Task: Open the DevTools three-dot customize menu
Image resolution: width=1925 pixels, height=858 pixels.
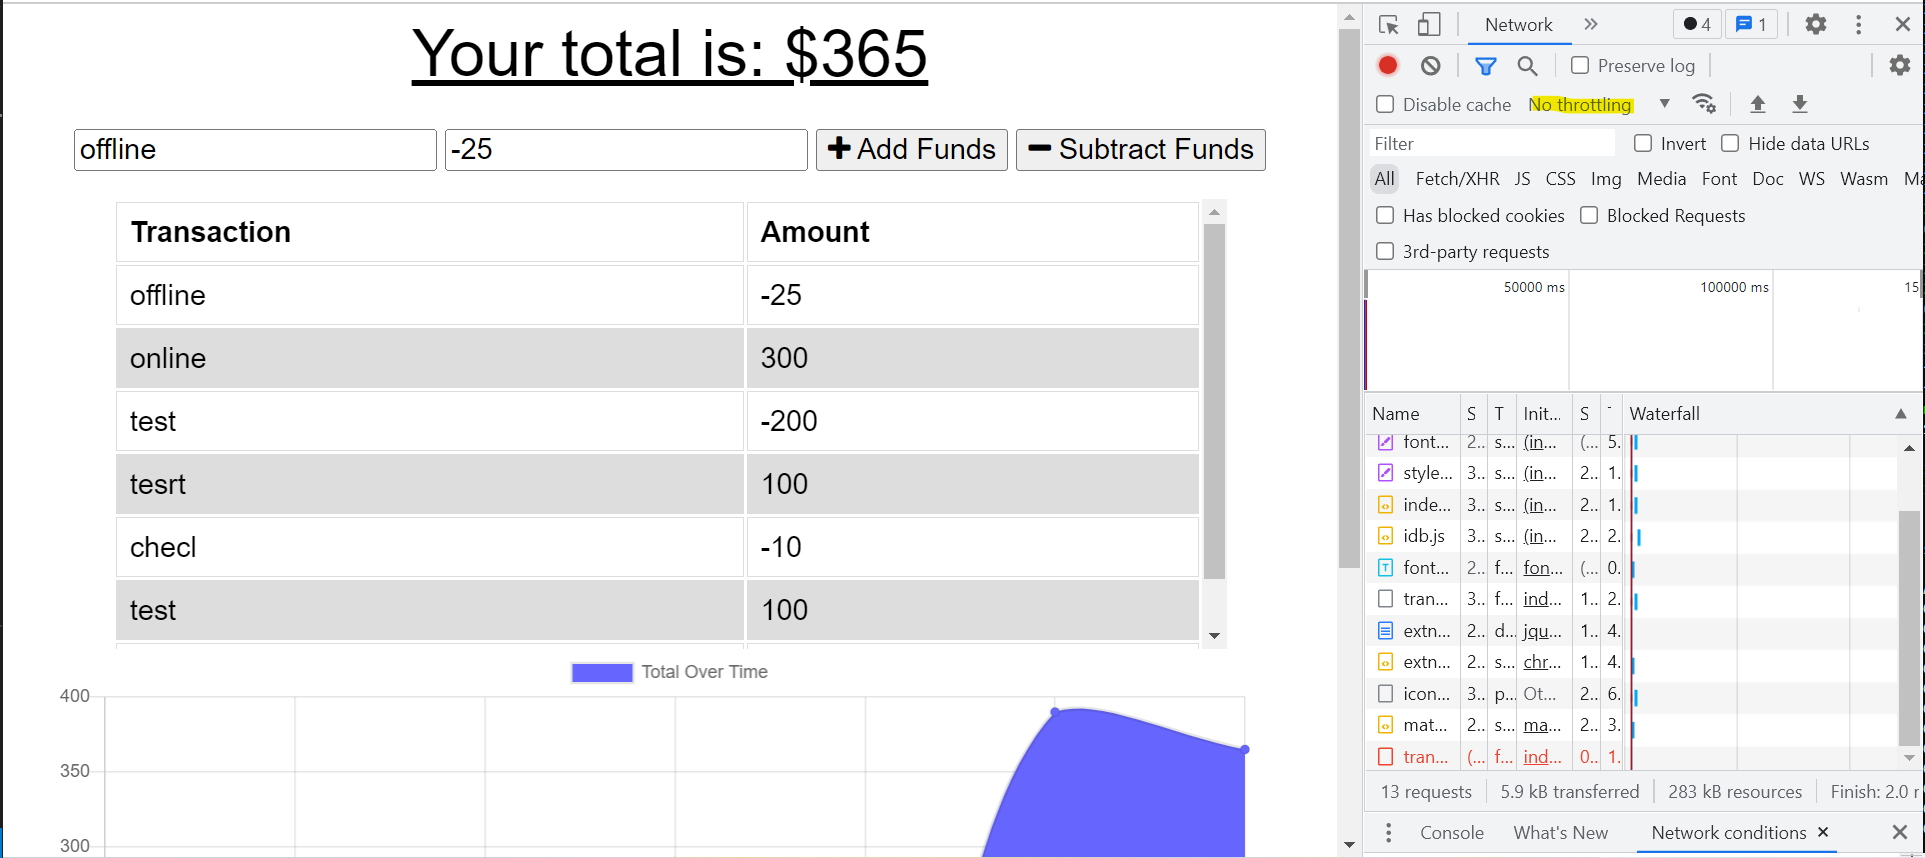Action: point(1859,24)
